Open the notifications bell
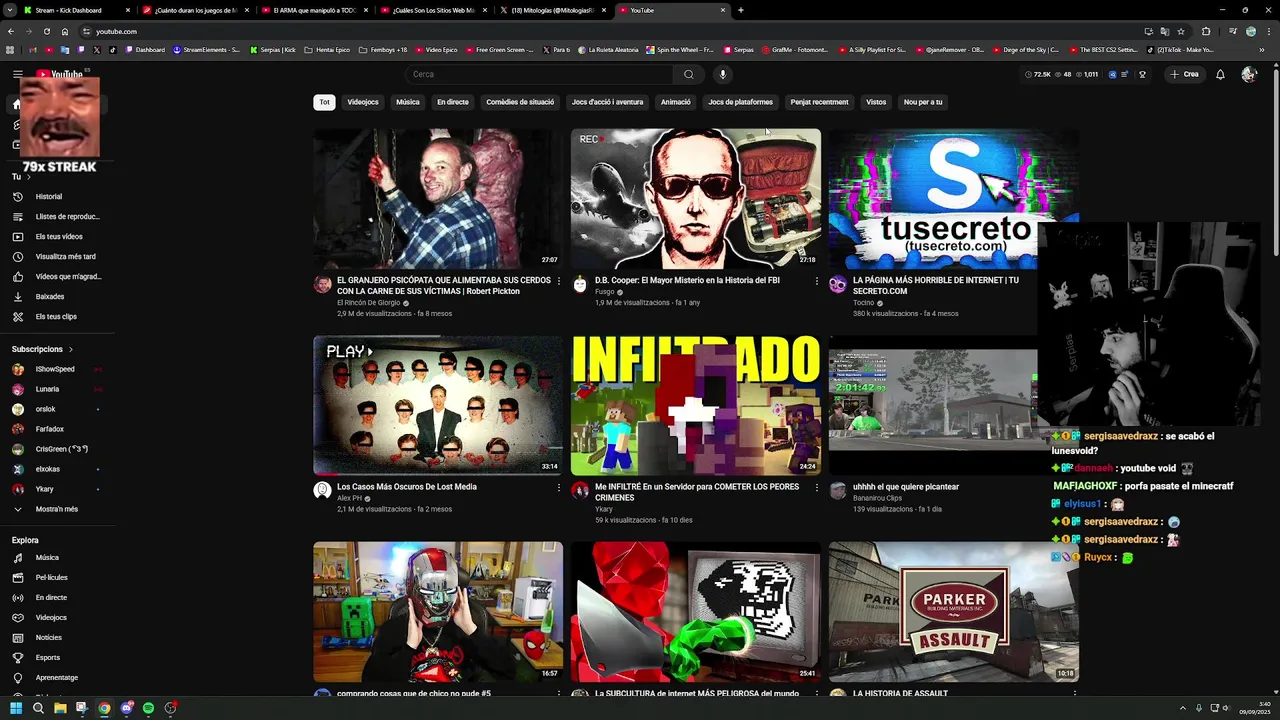This screenshot has height=720, width=1280. [x=1220, y=74]
